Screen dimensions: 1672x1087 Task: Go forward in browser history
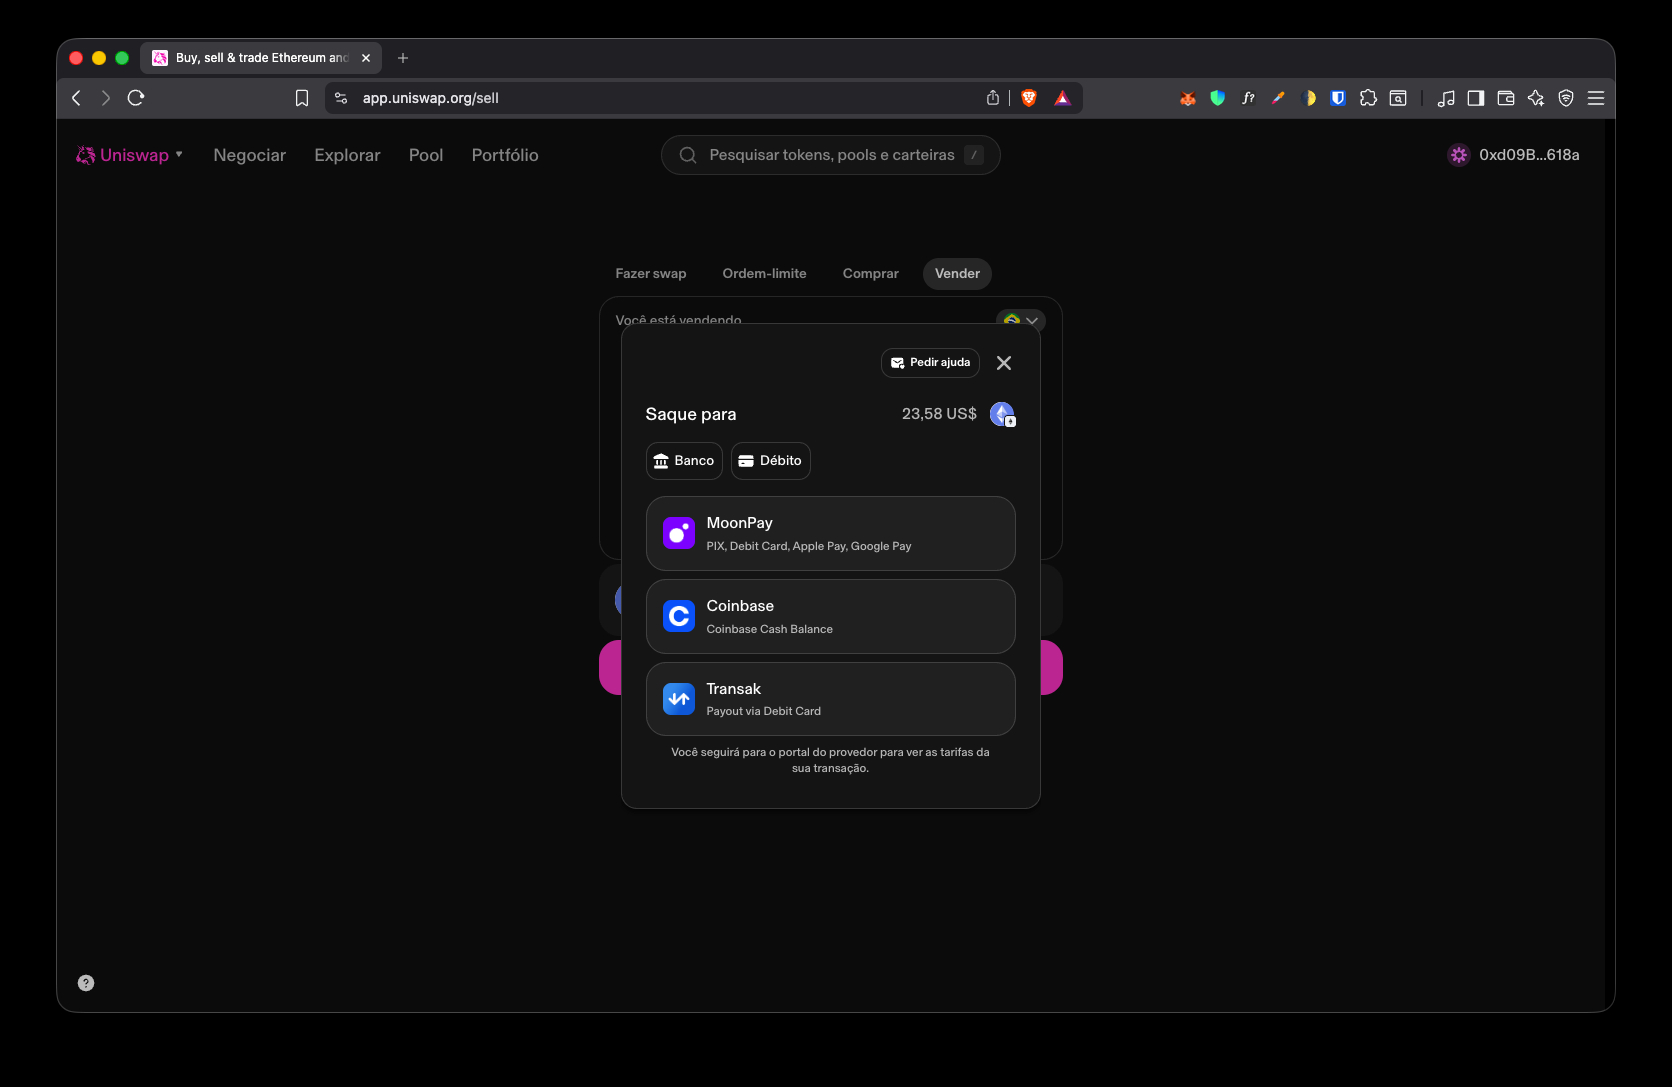click(x=106, y=98)
